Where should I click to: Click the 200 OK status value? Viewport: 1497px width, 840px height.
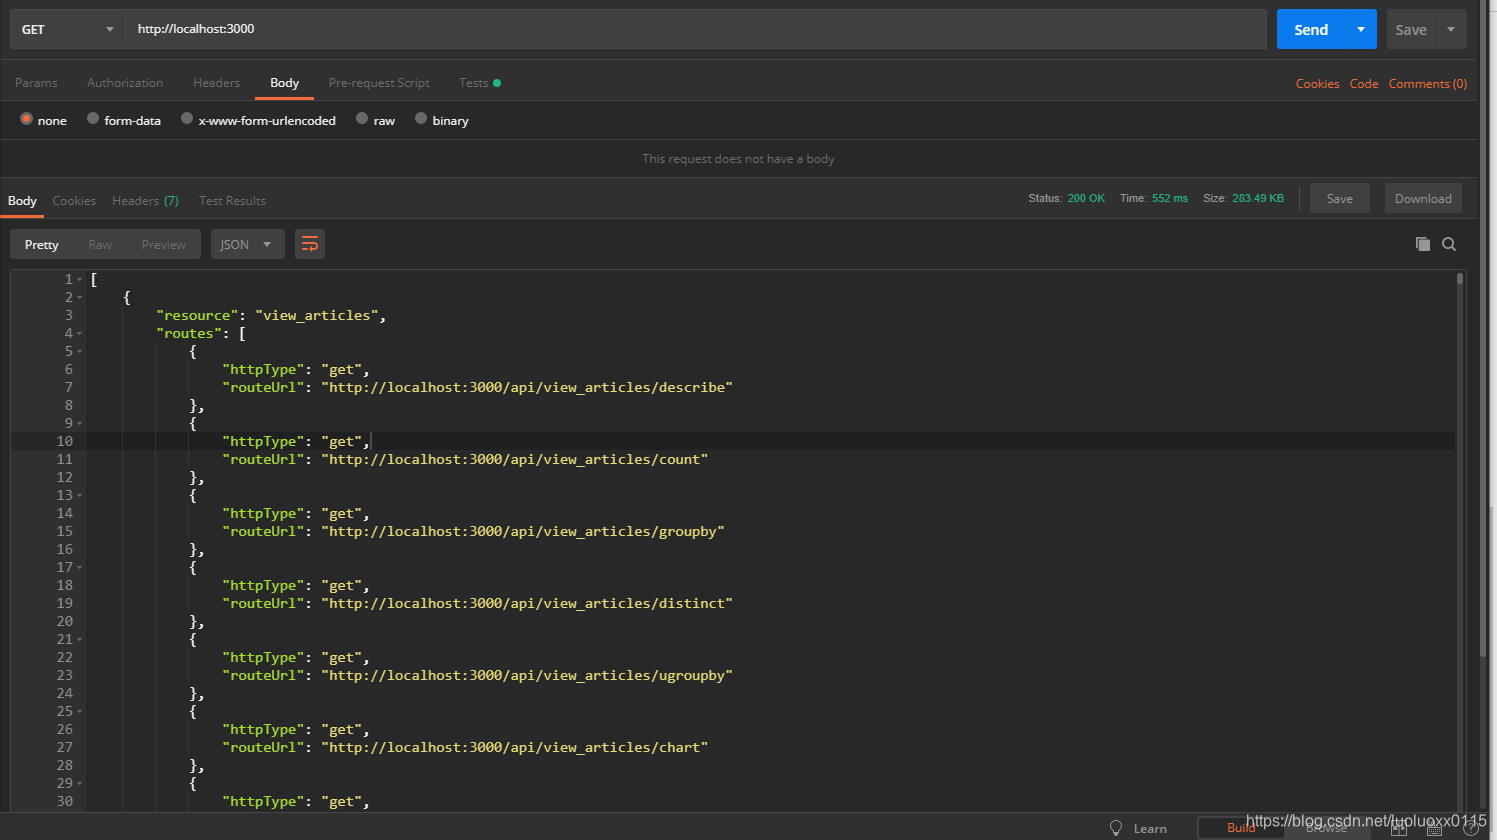point(1086,198)
